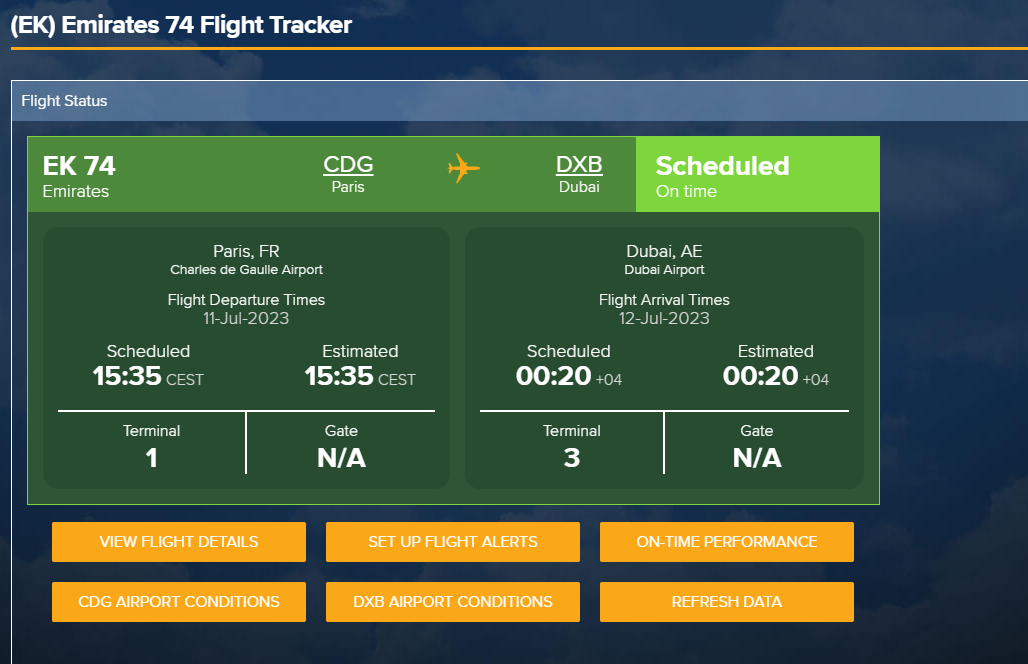Click the arrival date 12-Jul-2023
Image resolution: width=1028 pixels, height=664 pixels.
point(664,319)
